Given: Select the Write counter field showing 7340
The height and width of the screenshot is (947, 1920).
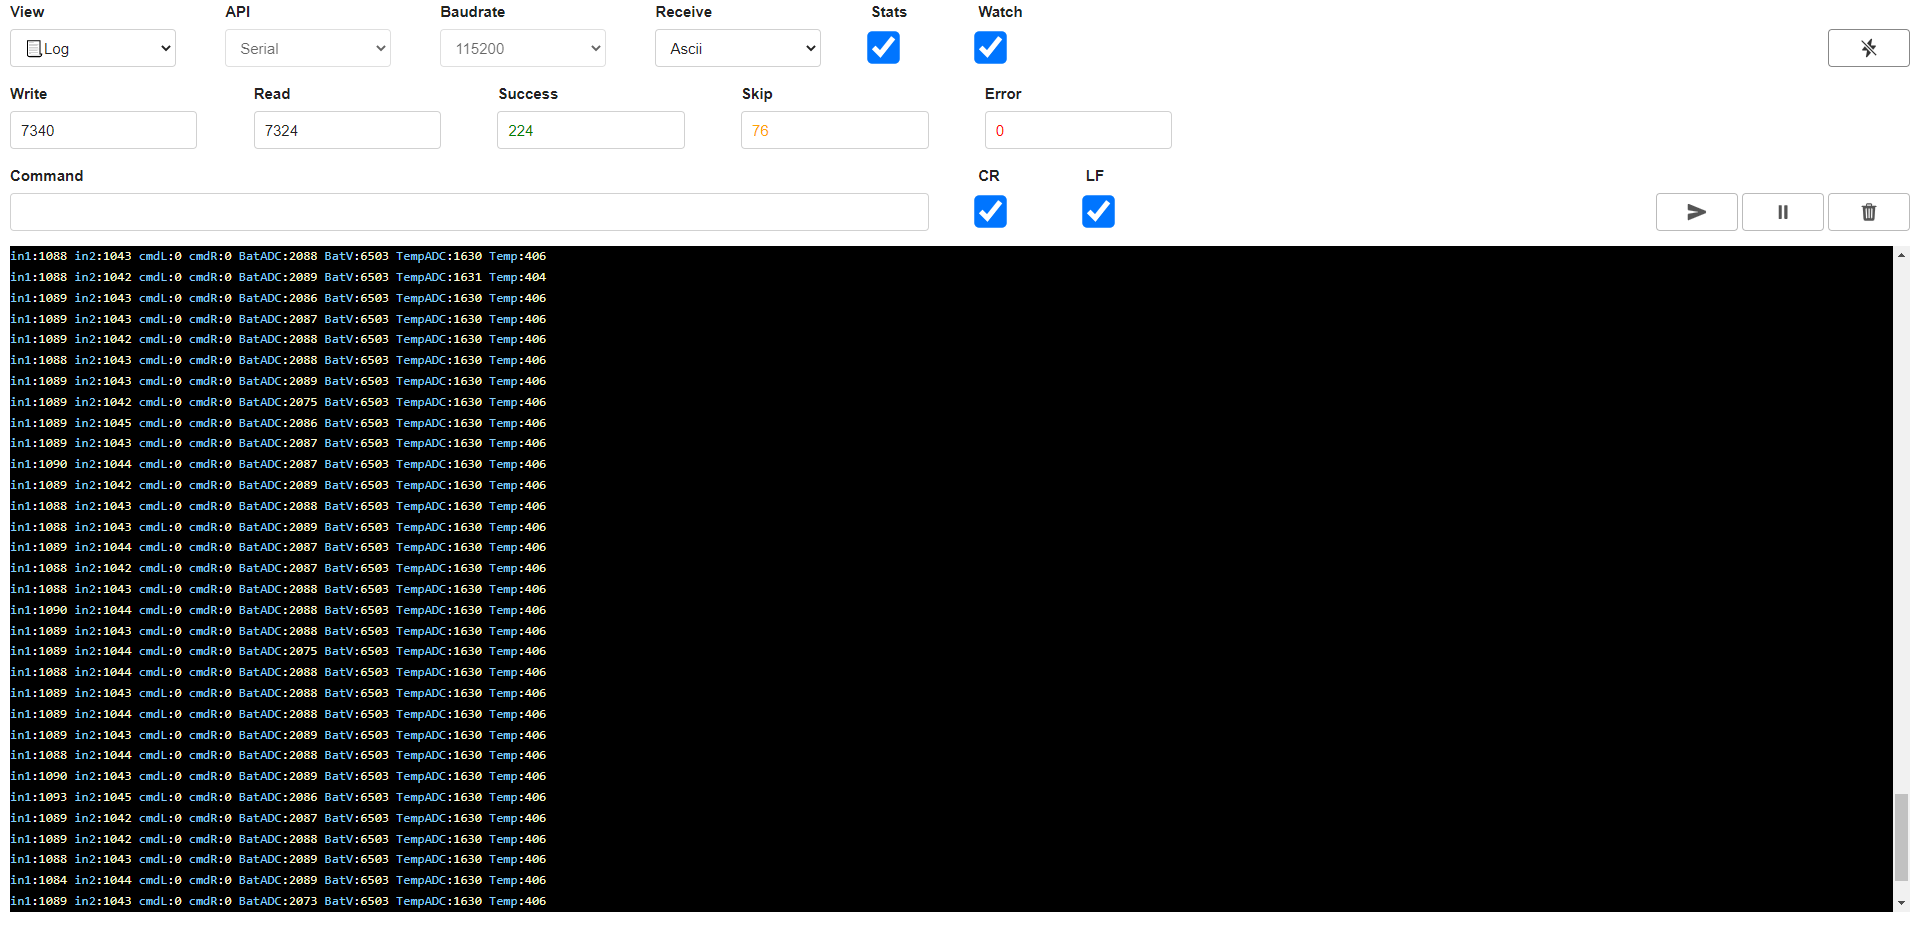Looking at the screenshot, I should pyautogui.click(x=102, y=129).
